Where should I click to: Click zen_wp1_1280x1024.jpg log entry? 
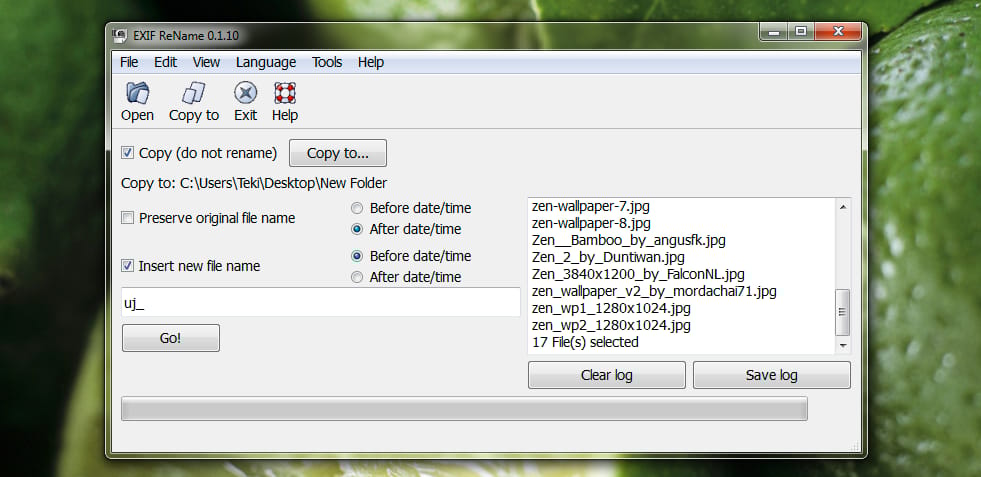pos(611,309)
